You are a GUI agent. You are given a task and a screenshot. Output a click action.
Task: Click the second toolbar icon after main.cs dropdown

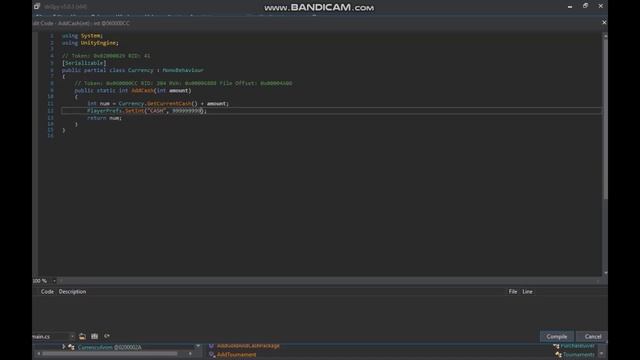click(x=94, y=336)
